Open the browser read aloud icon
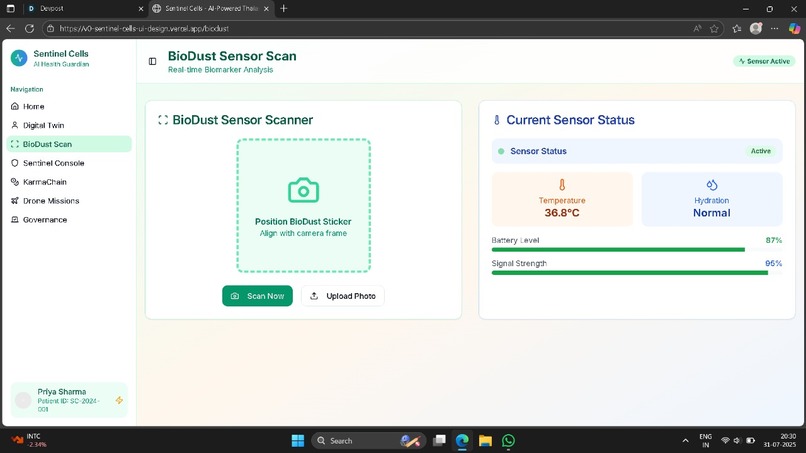806x453 pixels. coord(697,29)
